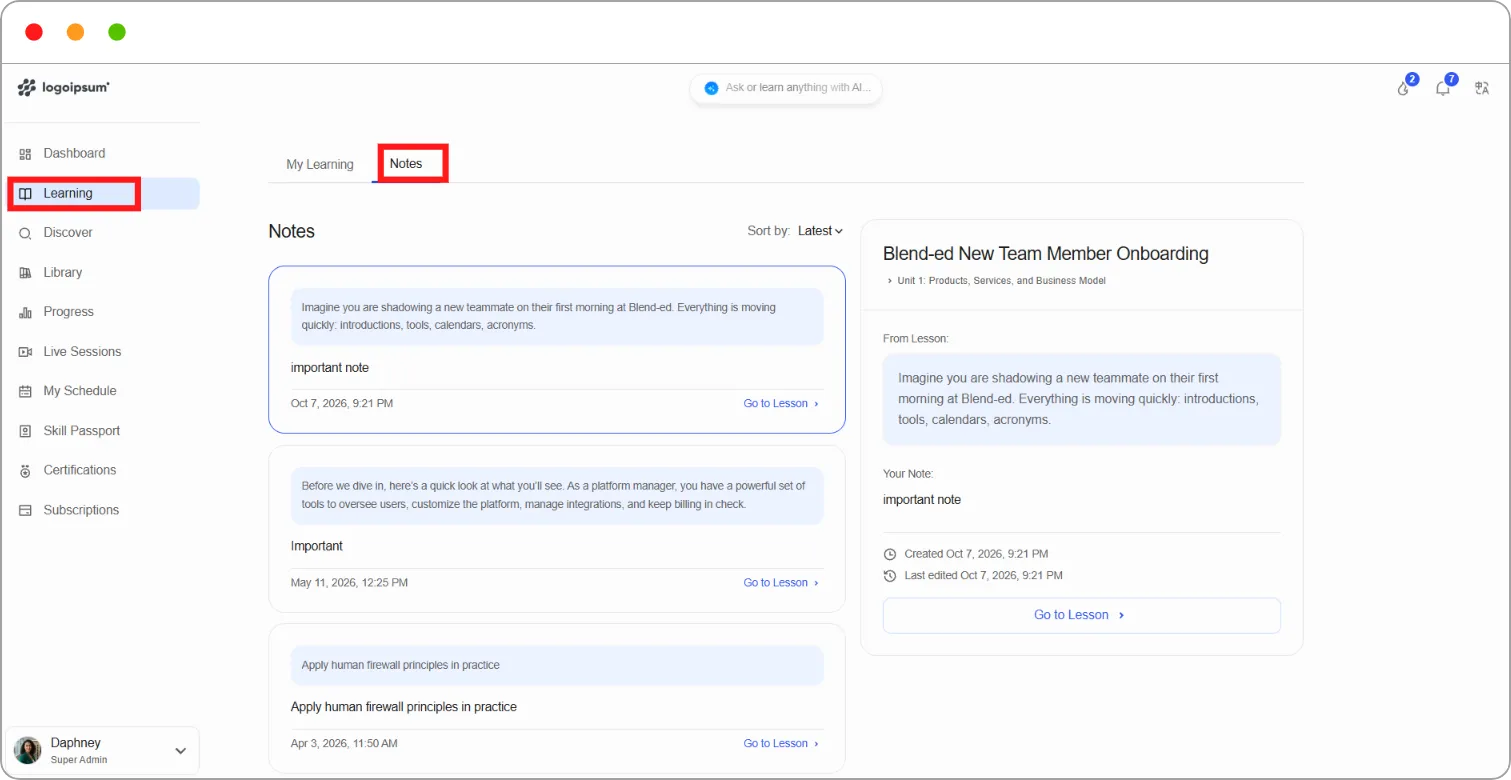Screen dimensions: 1511x780
Task: Click "important note" text in first note card
Action: (x=330, y=368)
